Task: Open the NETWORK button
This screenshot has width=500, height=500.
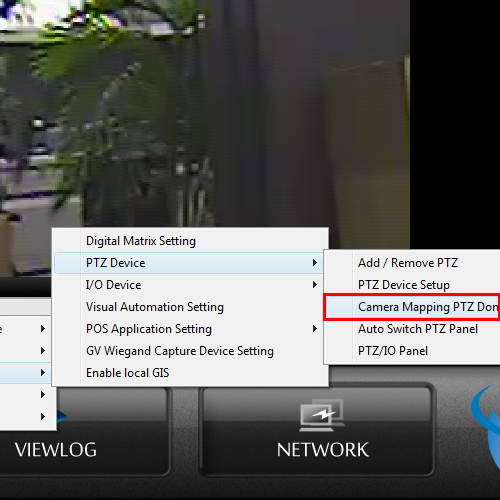Action: 317,430
